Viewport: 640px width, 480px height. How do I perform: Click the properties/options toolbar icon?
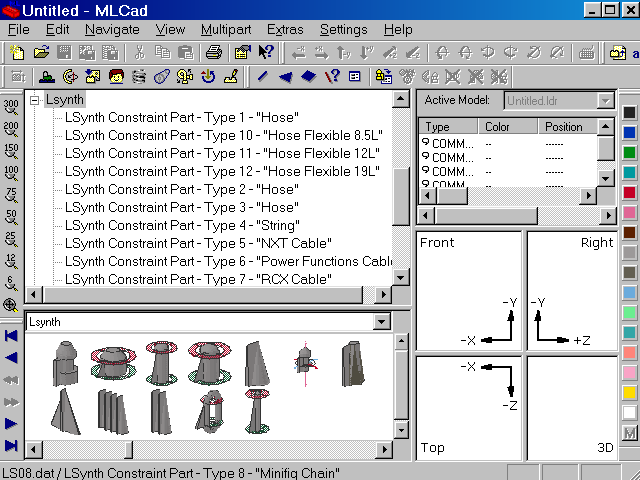tap(242, 52)
